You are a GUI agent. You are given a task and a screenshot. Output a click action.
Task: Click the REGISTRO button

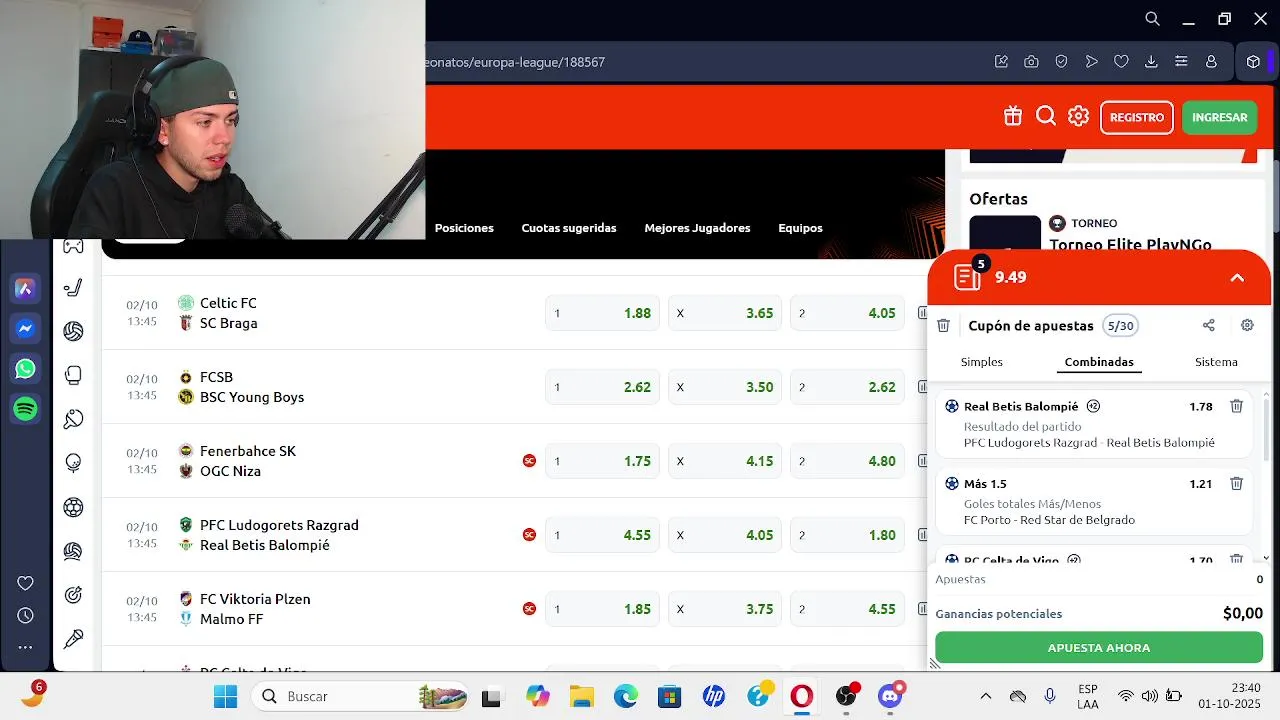(x=1137, y=117)
